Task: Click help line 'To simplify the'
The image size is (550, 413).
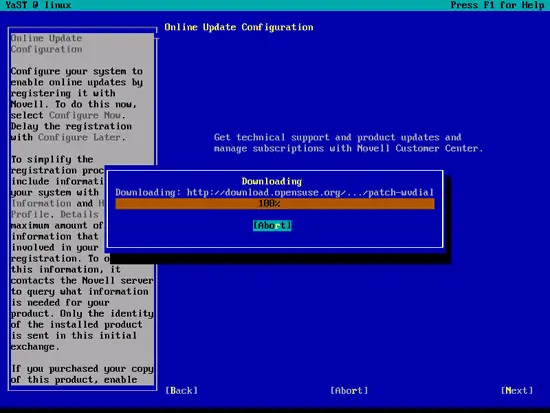Action: click(x=52, y=159)
